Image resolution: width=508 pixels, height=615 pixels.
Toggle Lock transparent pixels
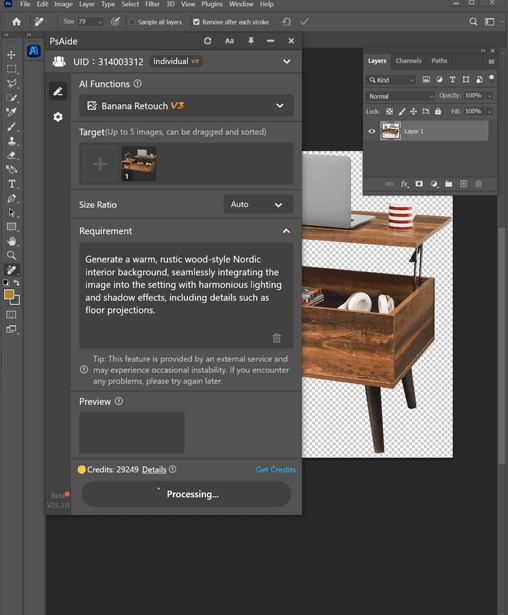(389, 112)
